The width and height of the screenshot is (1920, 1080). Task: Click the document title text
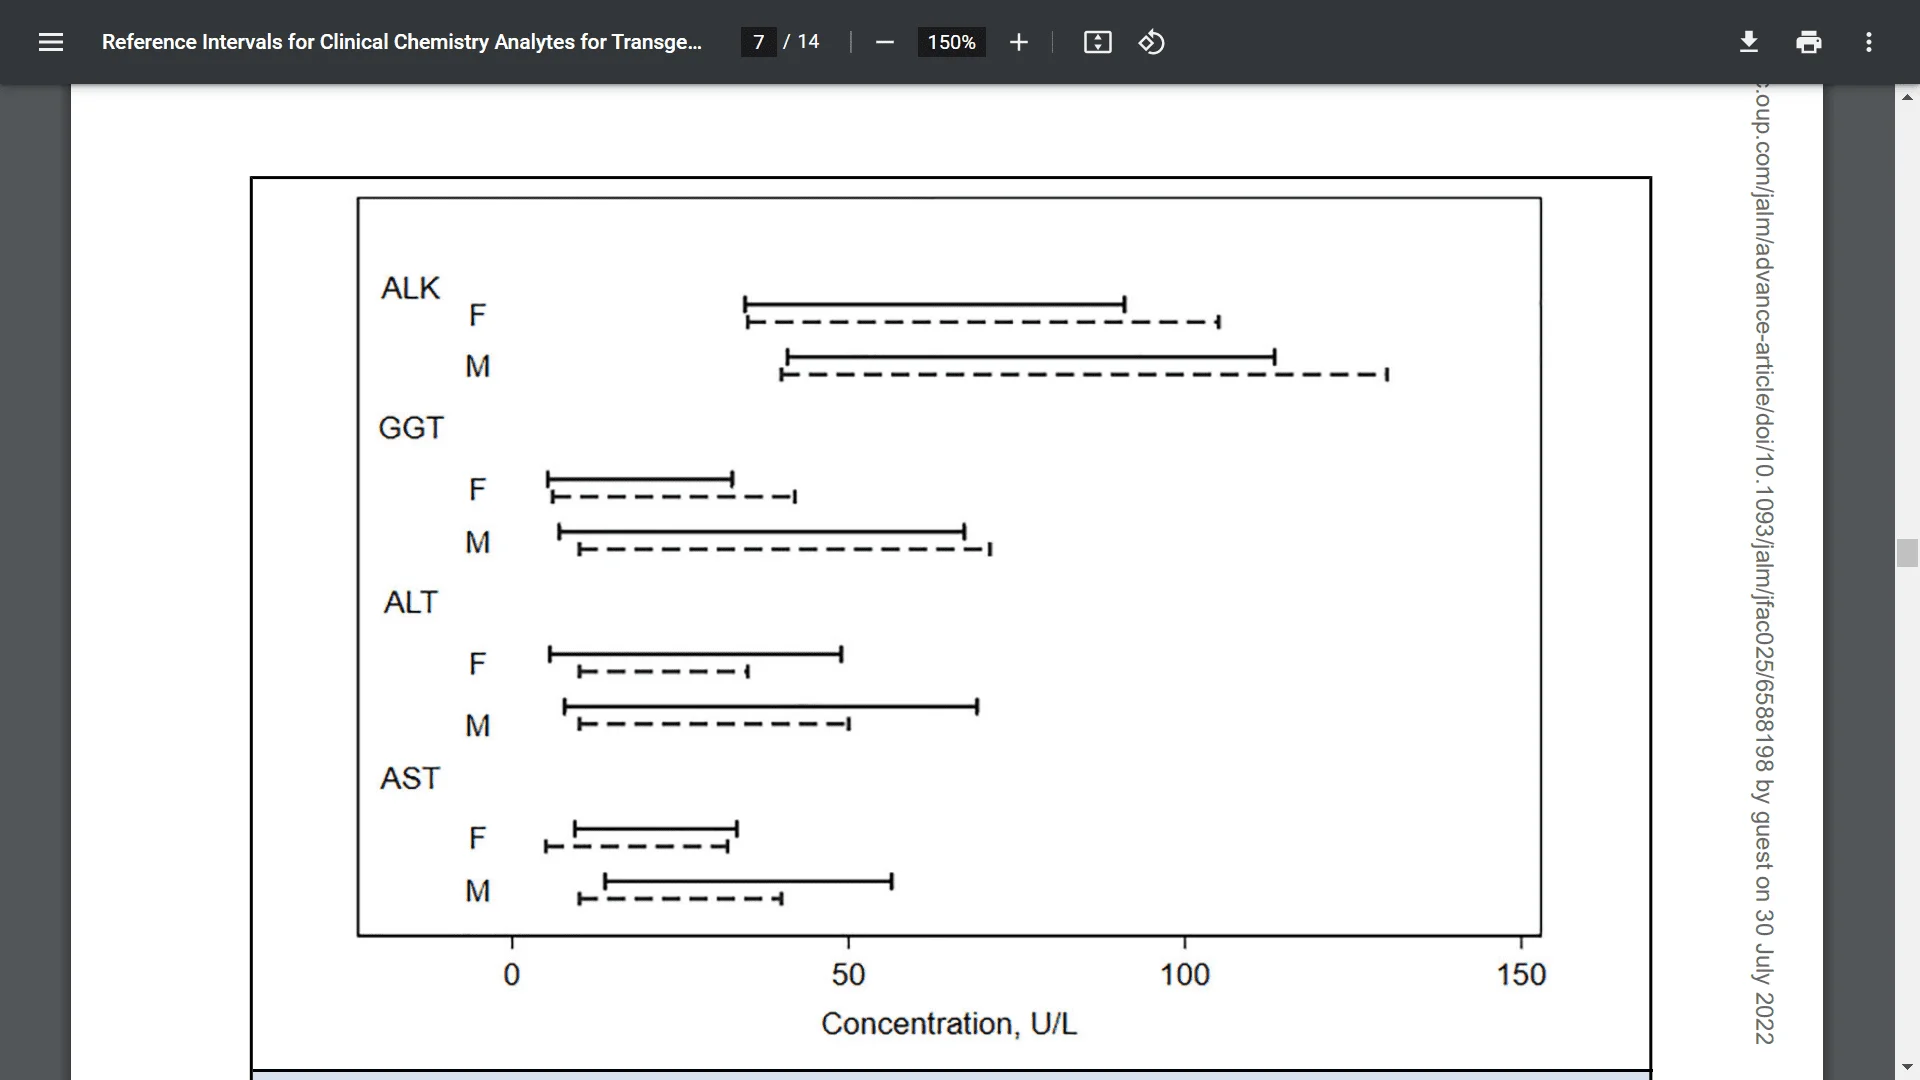click(402, 42)
